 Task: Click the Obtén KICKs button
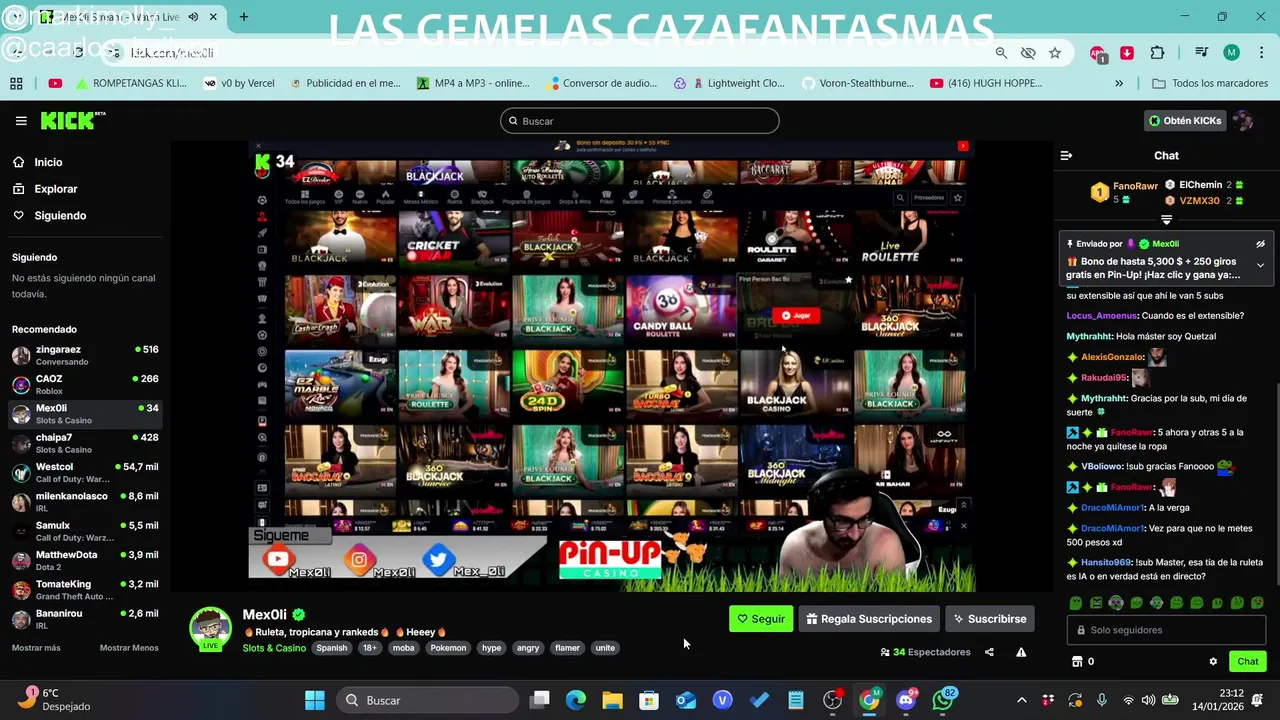pyautogui.click(x=1185, y=121)
